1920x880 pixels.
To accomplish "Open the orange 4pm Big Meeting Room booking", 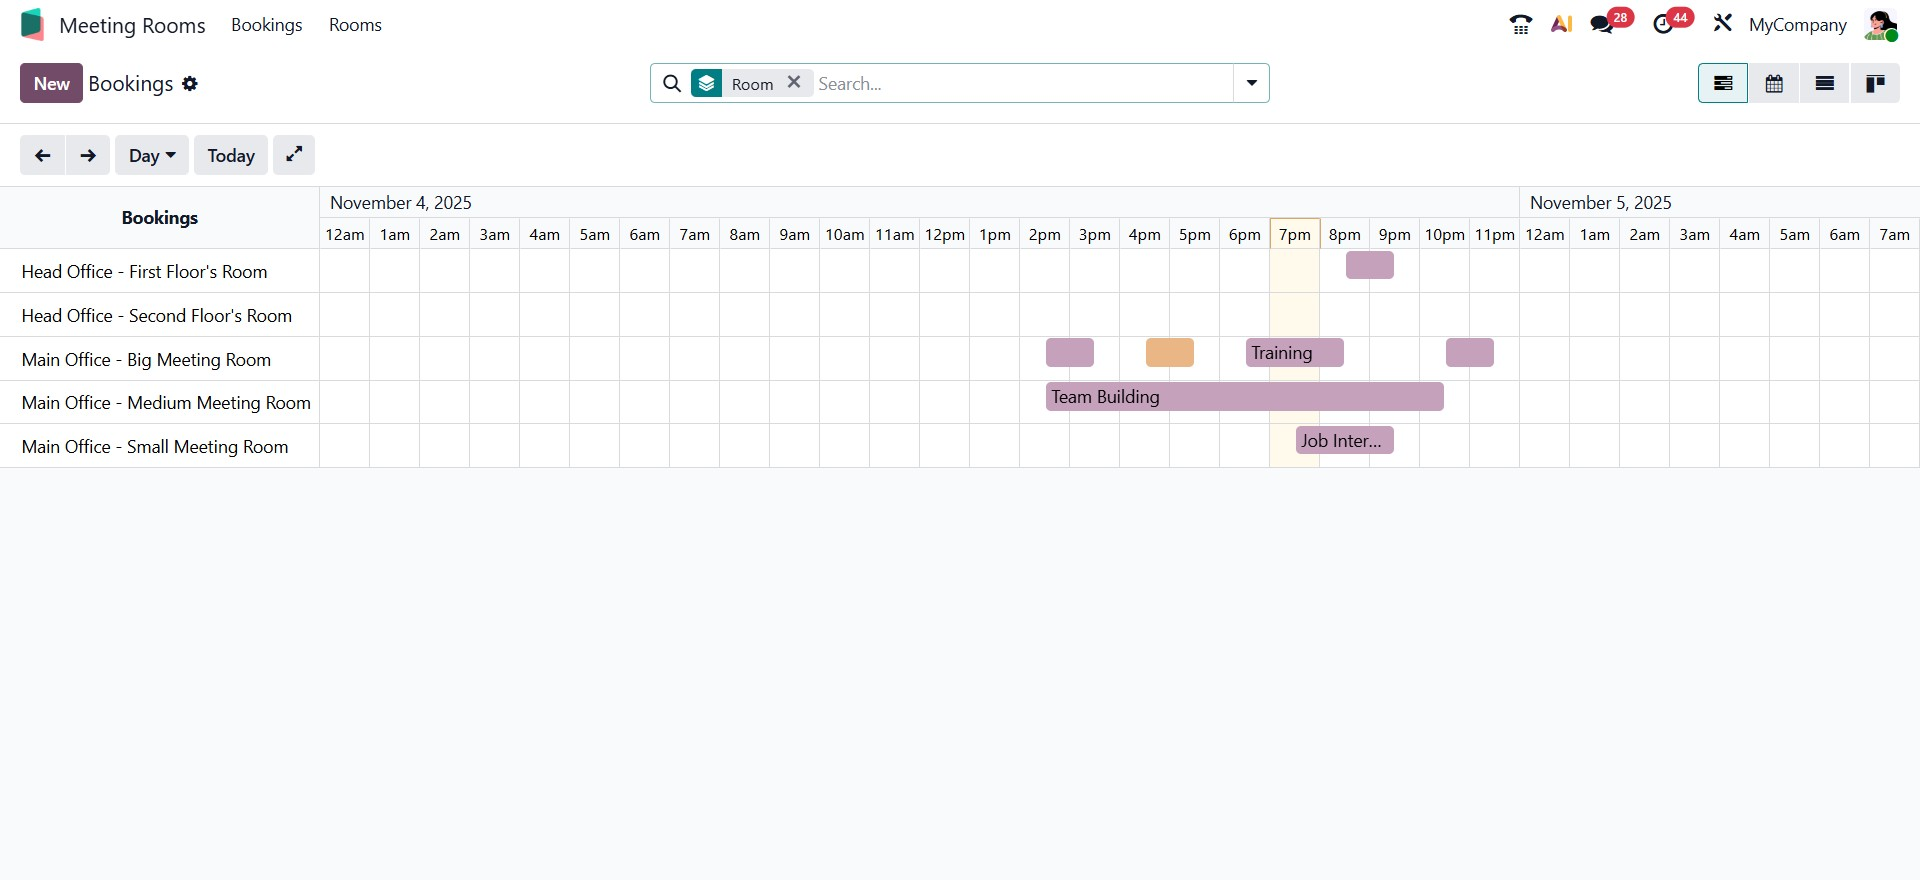I will [x=1169, y=352].
